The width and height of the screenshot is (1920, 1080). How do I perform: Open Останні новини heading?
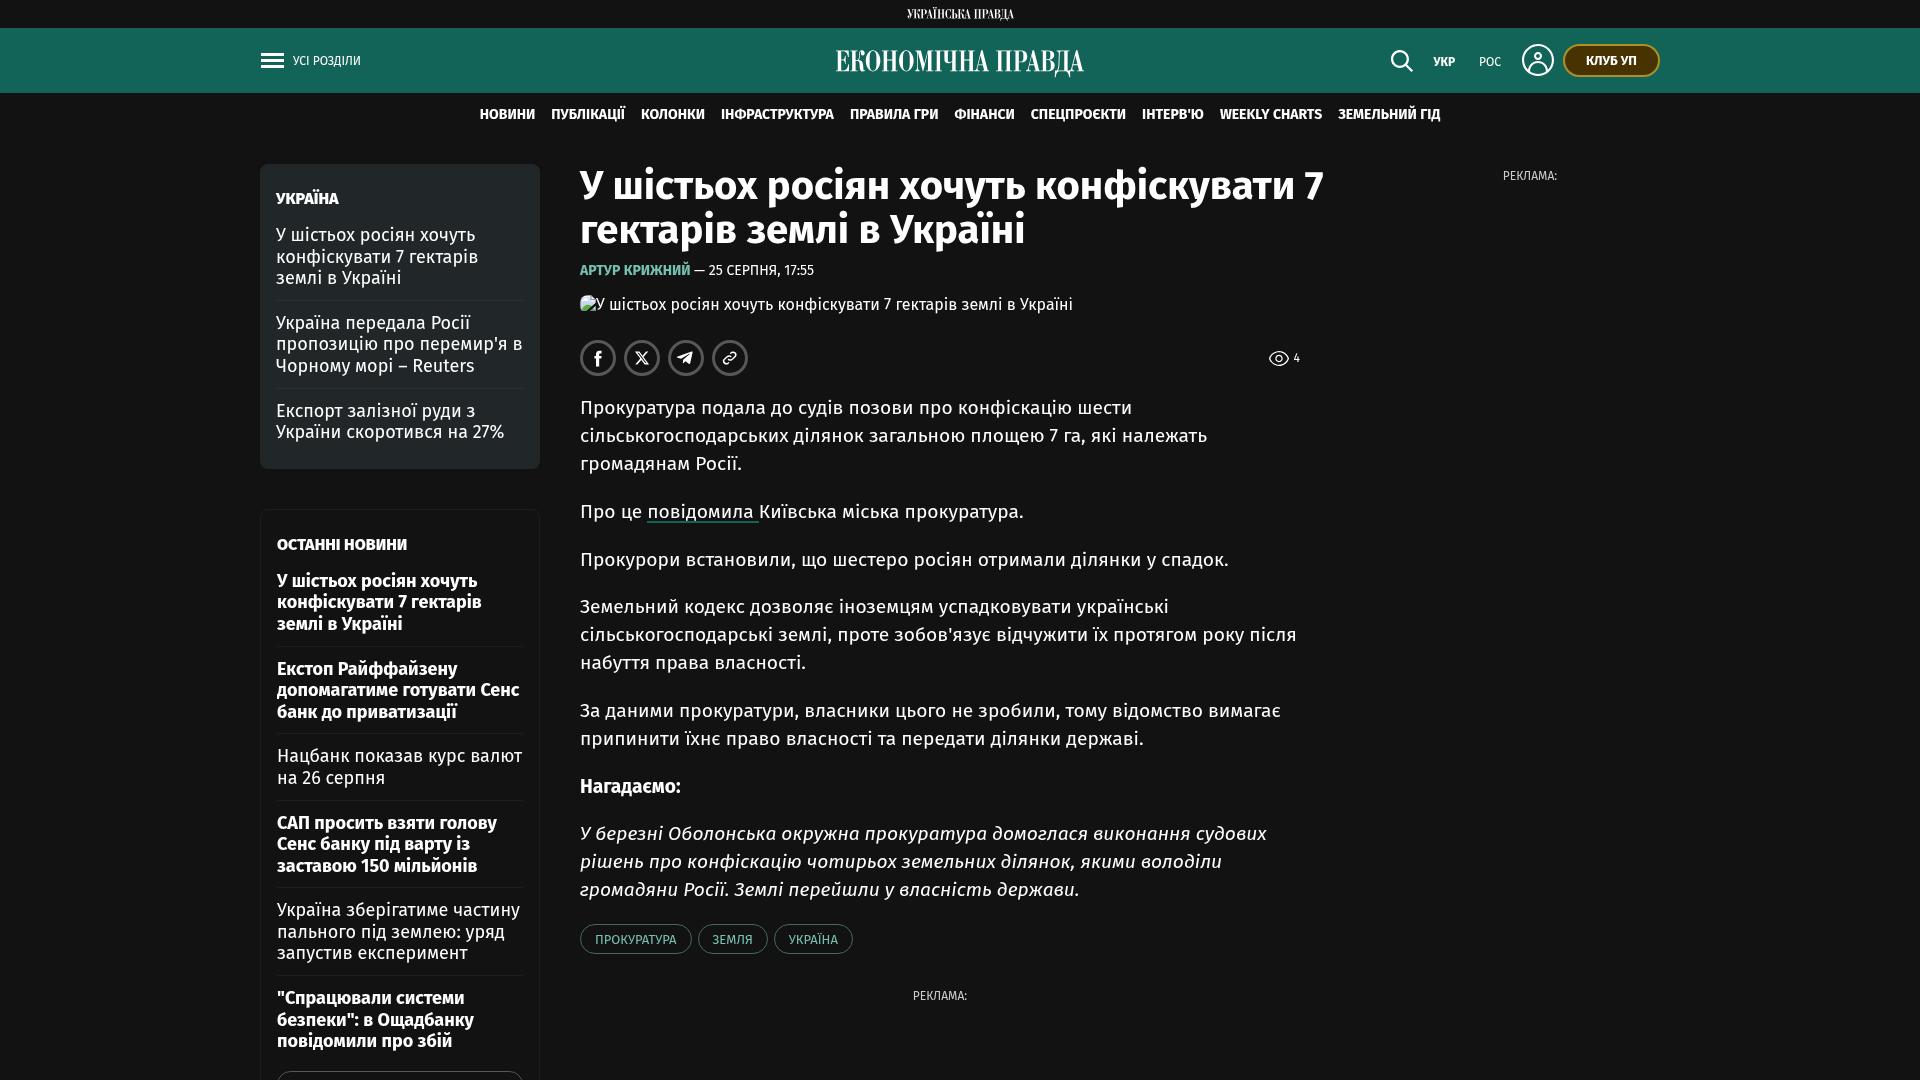pyautogui.click(x=342, y=545)
